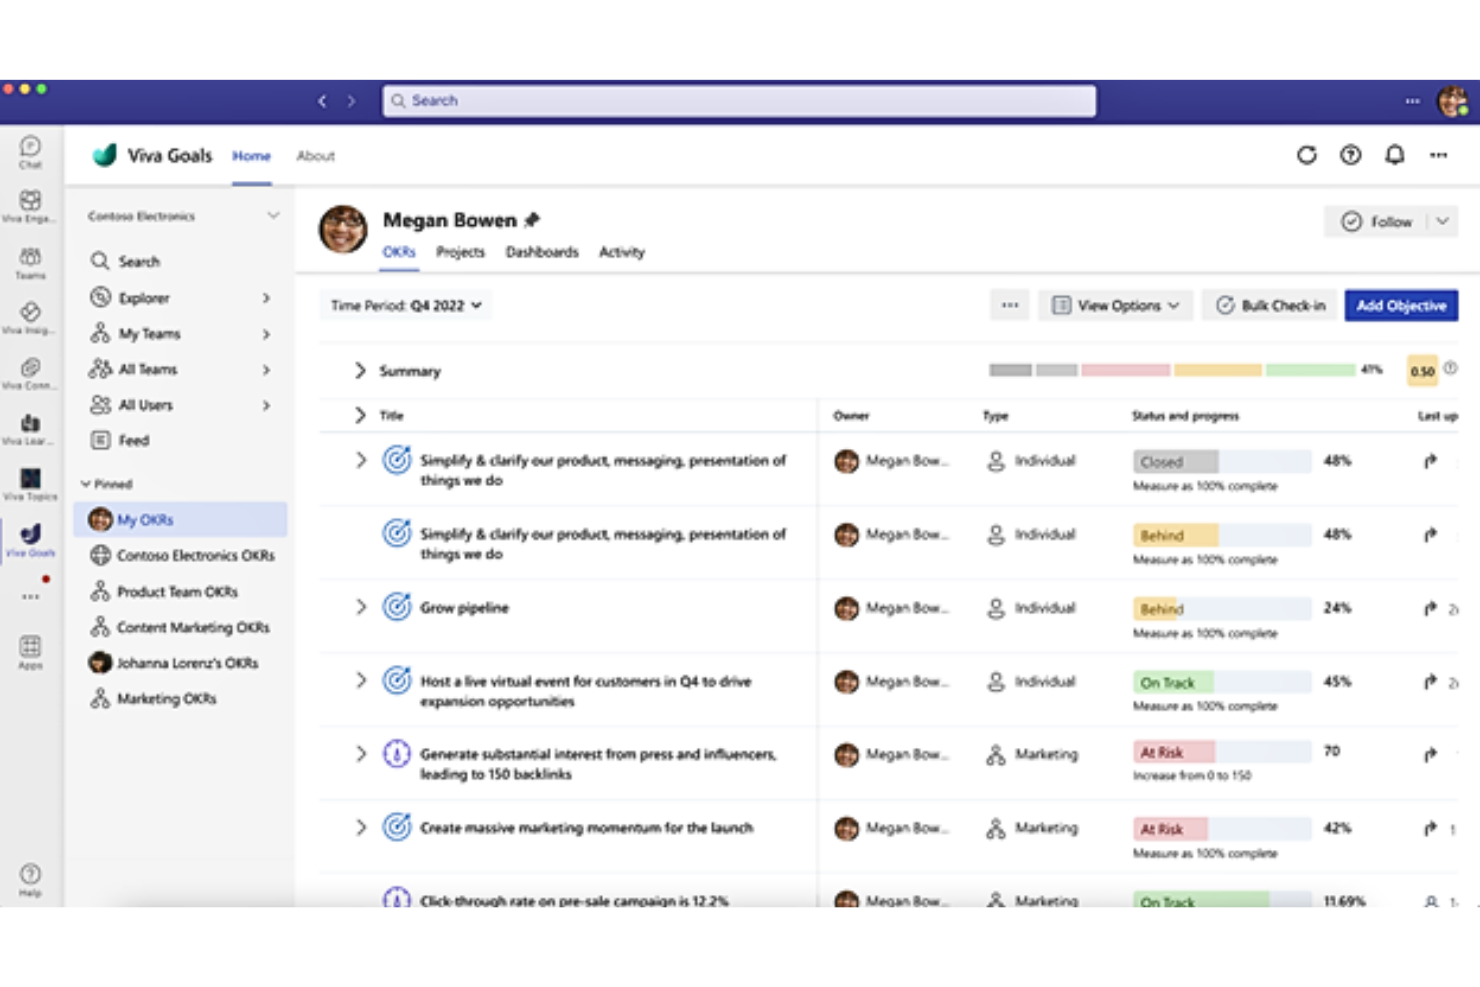Select the Projects tab
Image resolution: width=1480 pixels, height=987 pixels.
(x=460, y=252)
